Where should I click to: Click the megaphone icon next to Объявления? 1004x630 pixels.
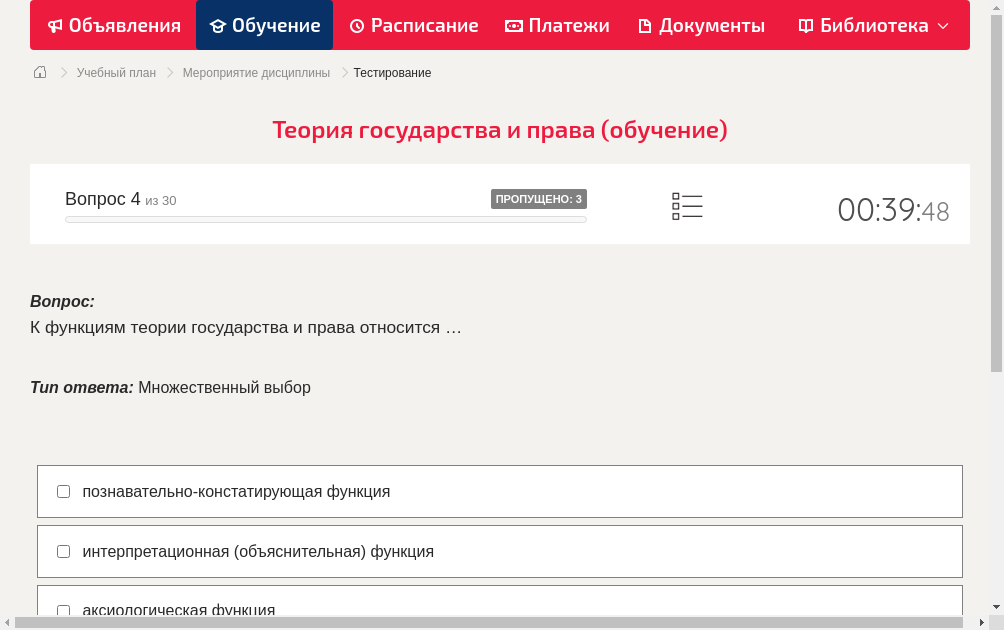point(55,25)
